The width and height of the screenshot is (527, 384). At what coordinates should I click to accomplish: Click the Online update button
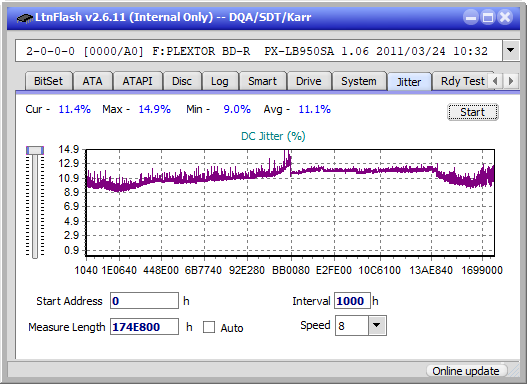point(465,371)
